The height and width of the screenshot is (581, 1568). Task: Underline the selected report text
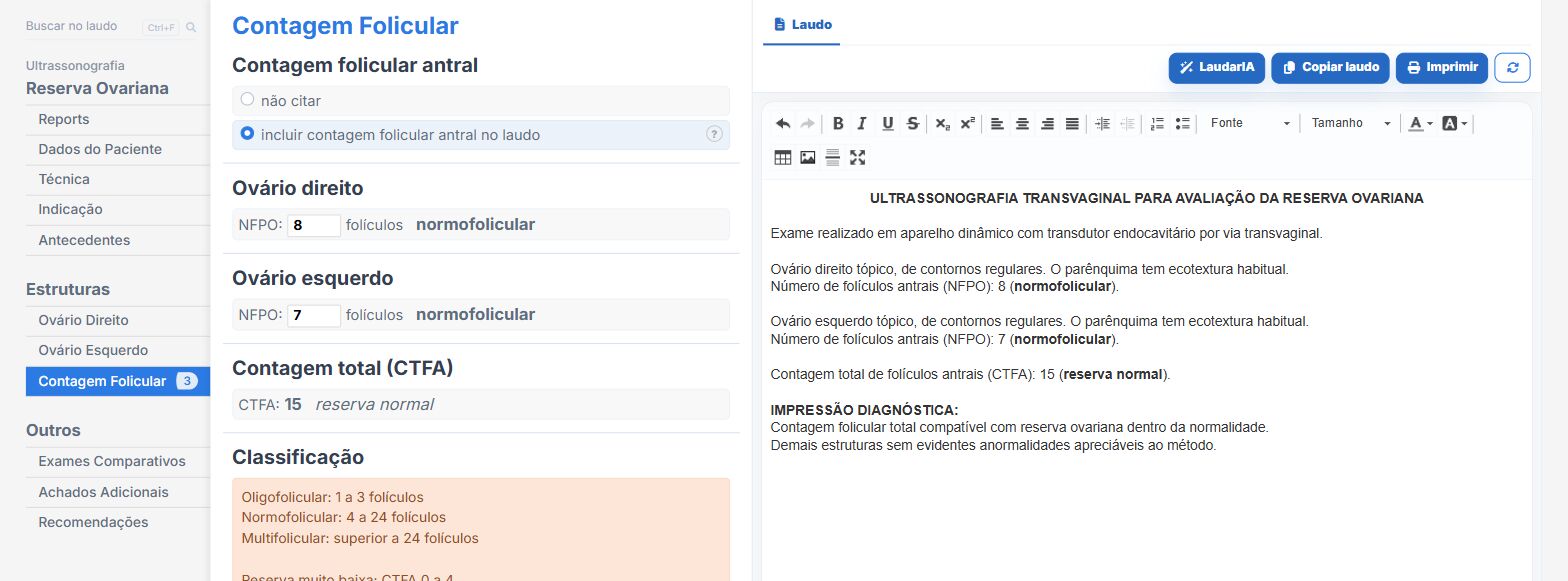[888, 123]
